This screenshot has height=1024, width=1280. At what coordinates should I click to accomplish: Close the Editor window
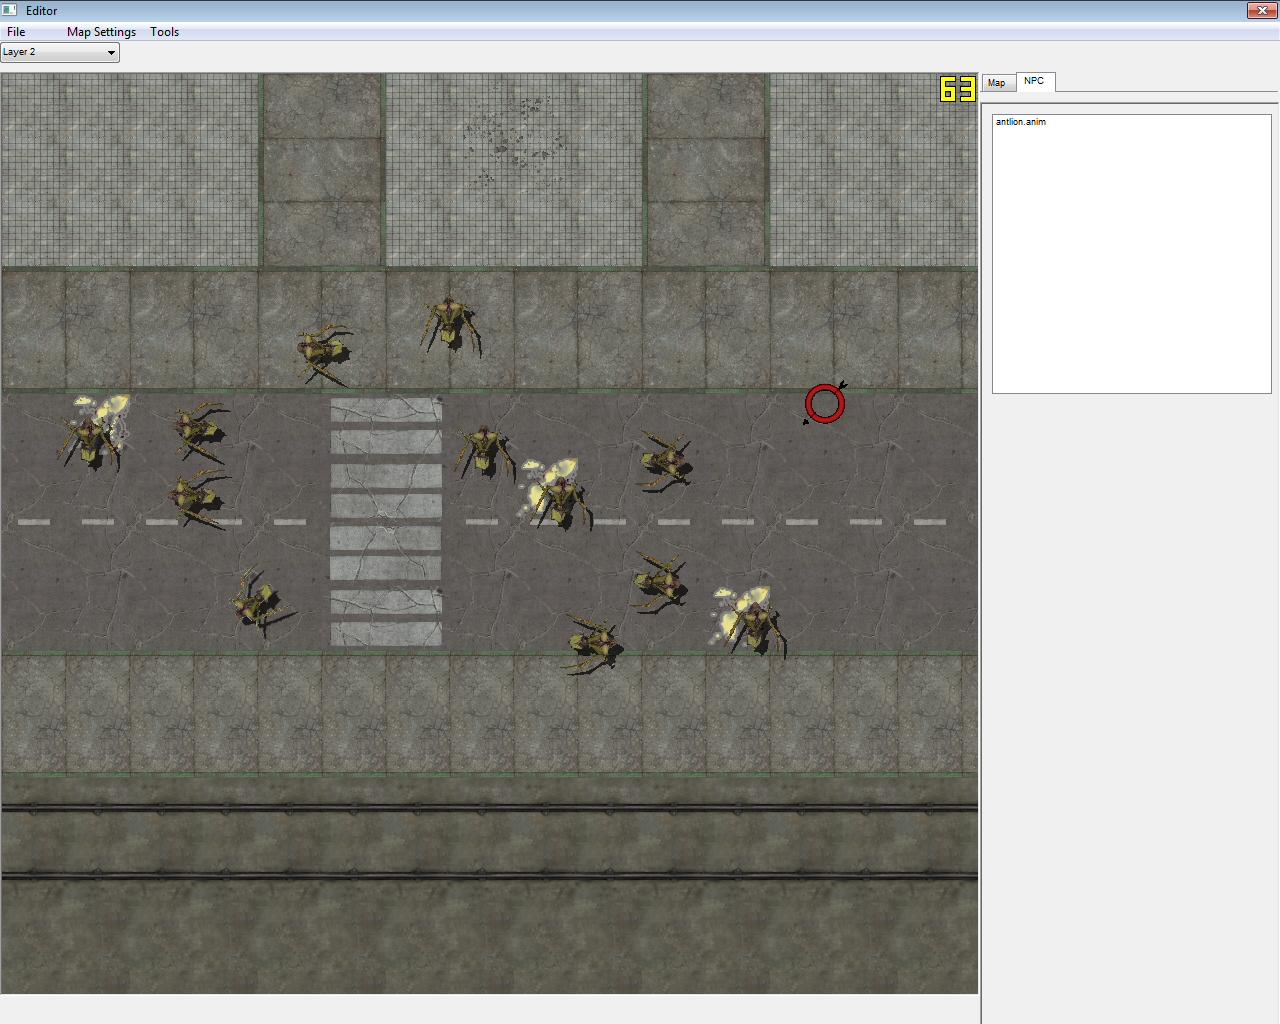[1262, 10]
